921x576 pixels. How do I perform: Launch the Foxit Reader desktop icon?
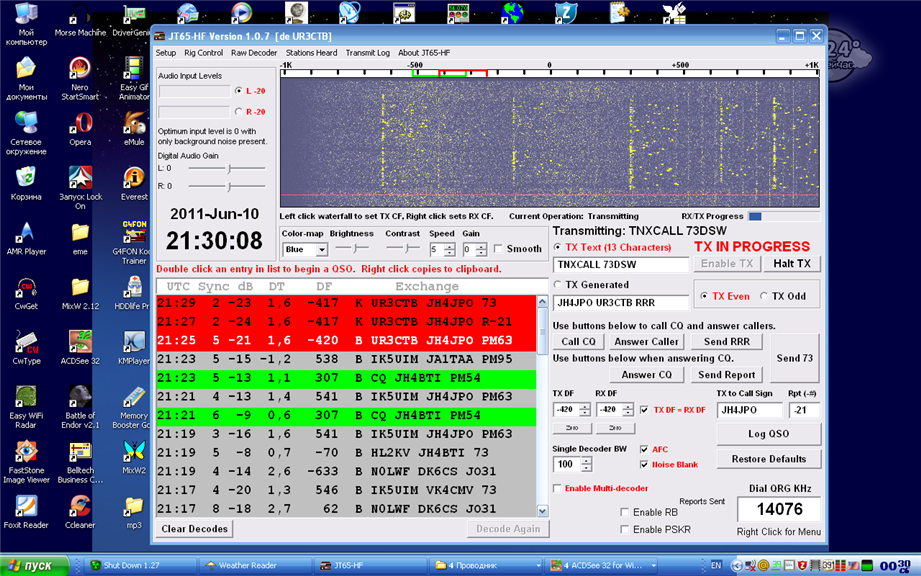26,512
